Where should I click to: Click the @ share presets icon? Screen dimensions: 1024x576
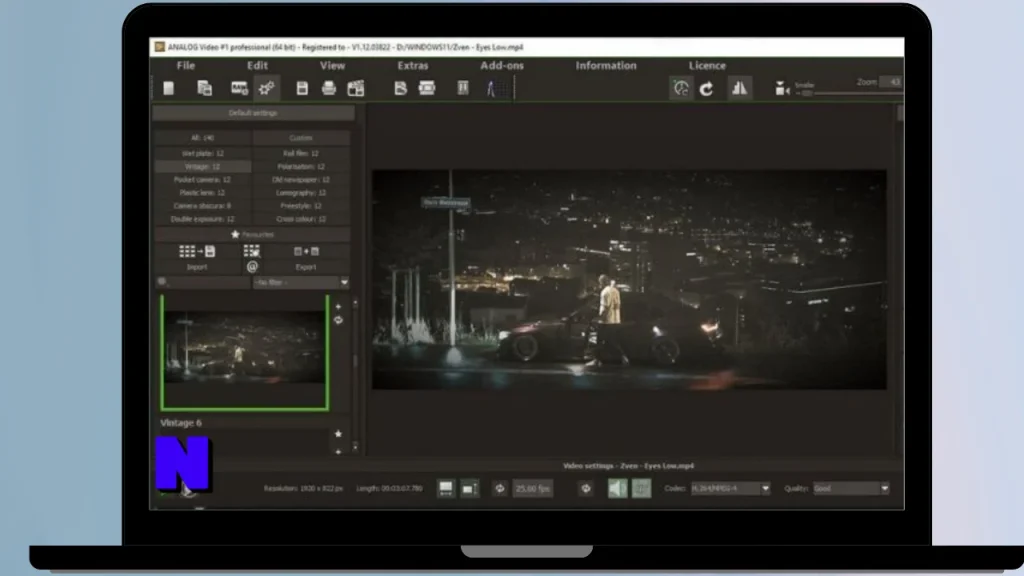(252, 266)
